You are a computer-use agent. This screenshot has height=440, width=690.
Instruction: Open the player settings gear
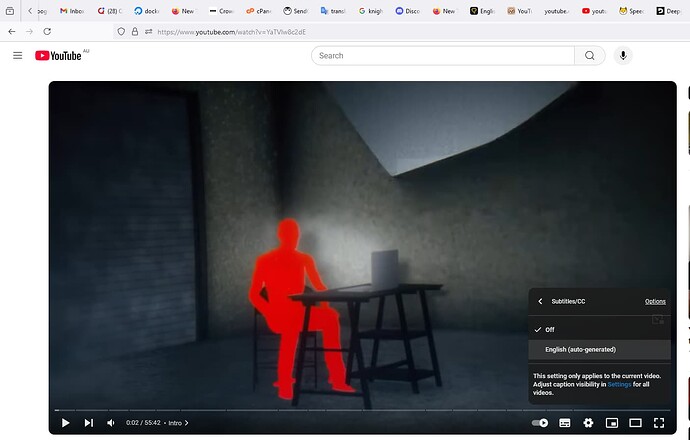coord(588,423)
